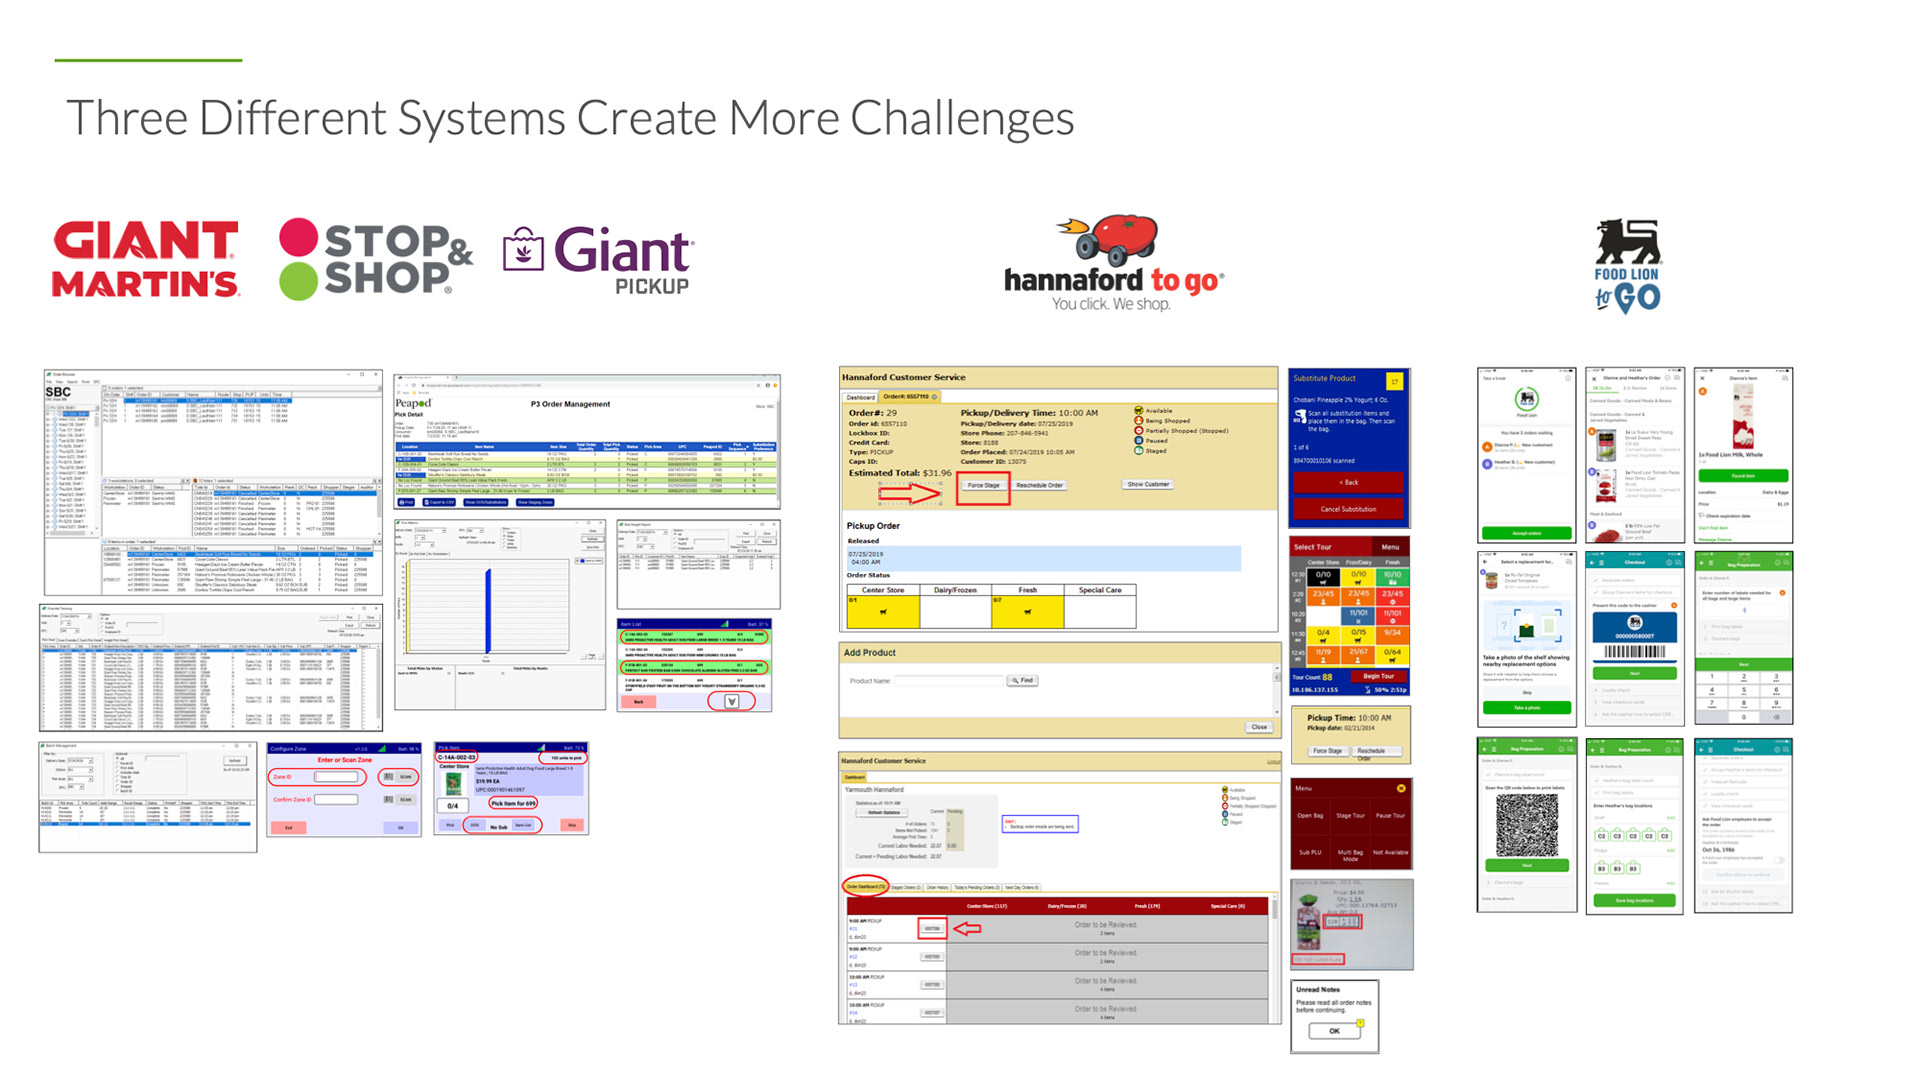Click the < Back button in Substitute Product
Viewport: 1920px width, 1080px height.
tap(1348, 482)
